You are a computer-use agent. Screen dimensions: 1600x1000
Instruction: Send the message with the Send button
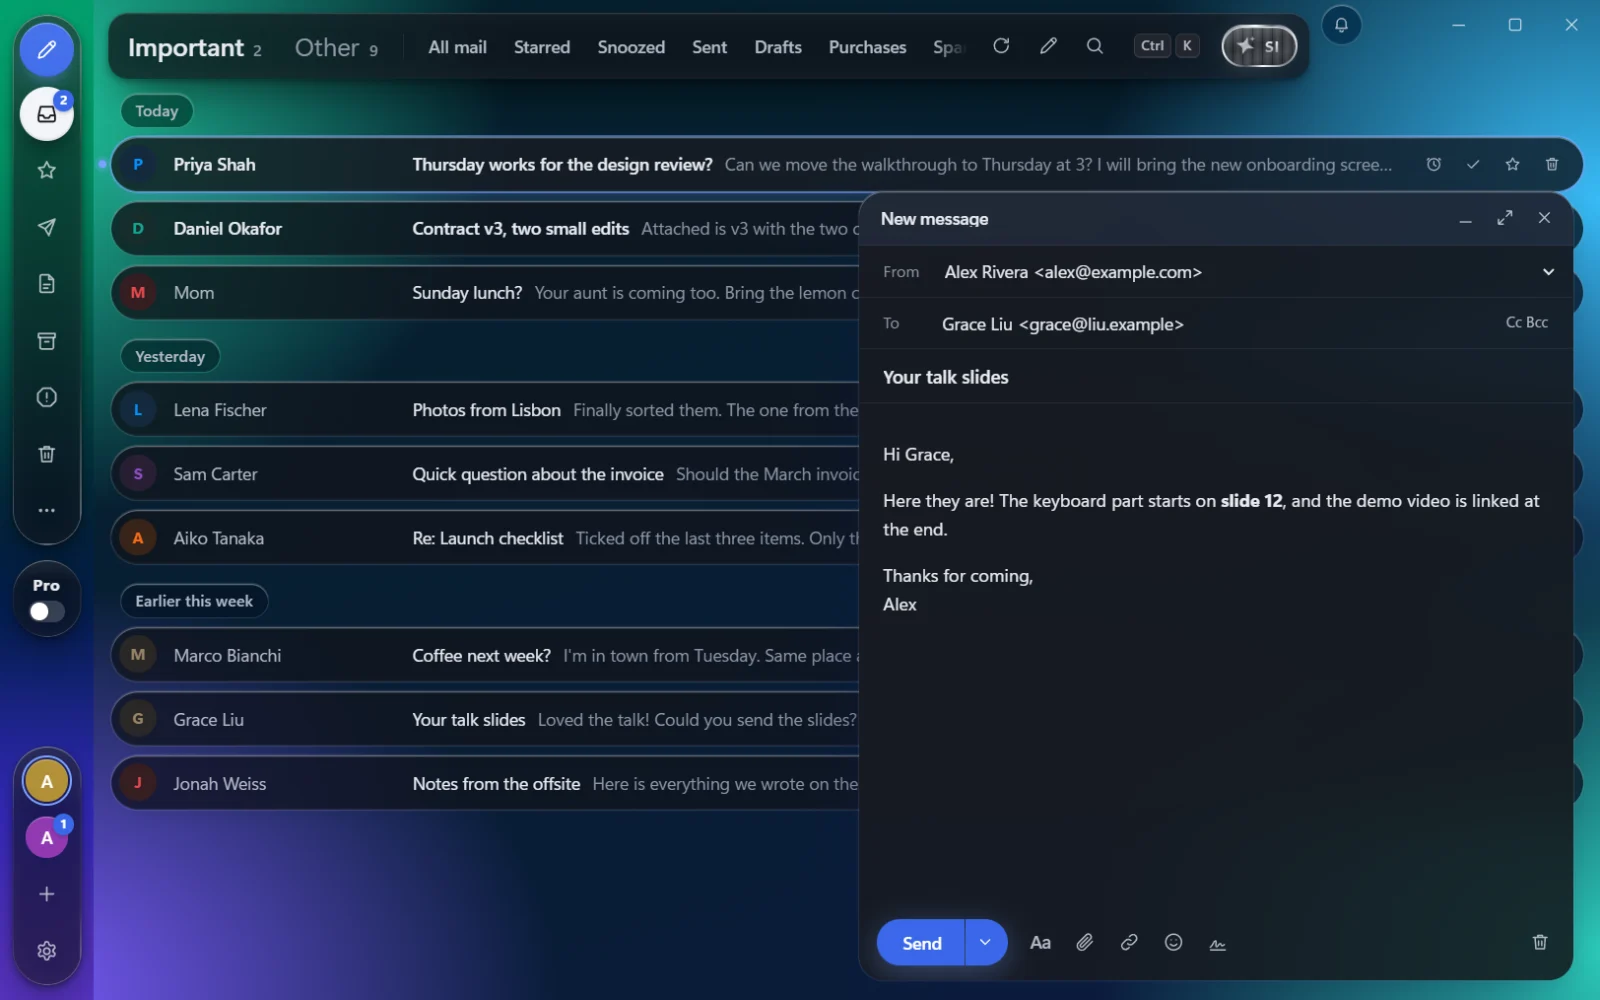pos(921,942)
